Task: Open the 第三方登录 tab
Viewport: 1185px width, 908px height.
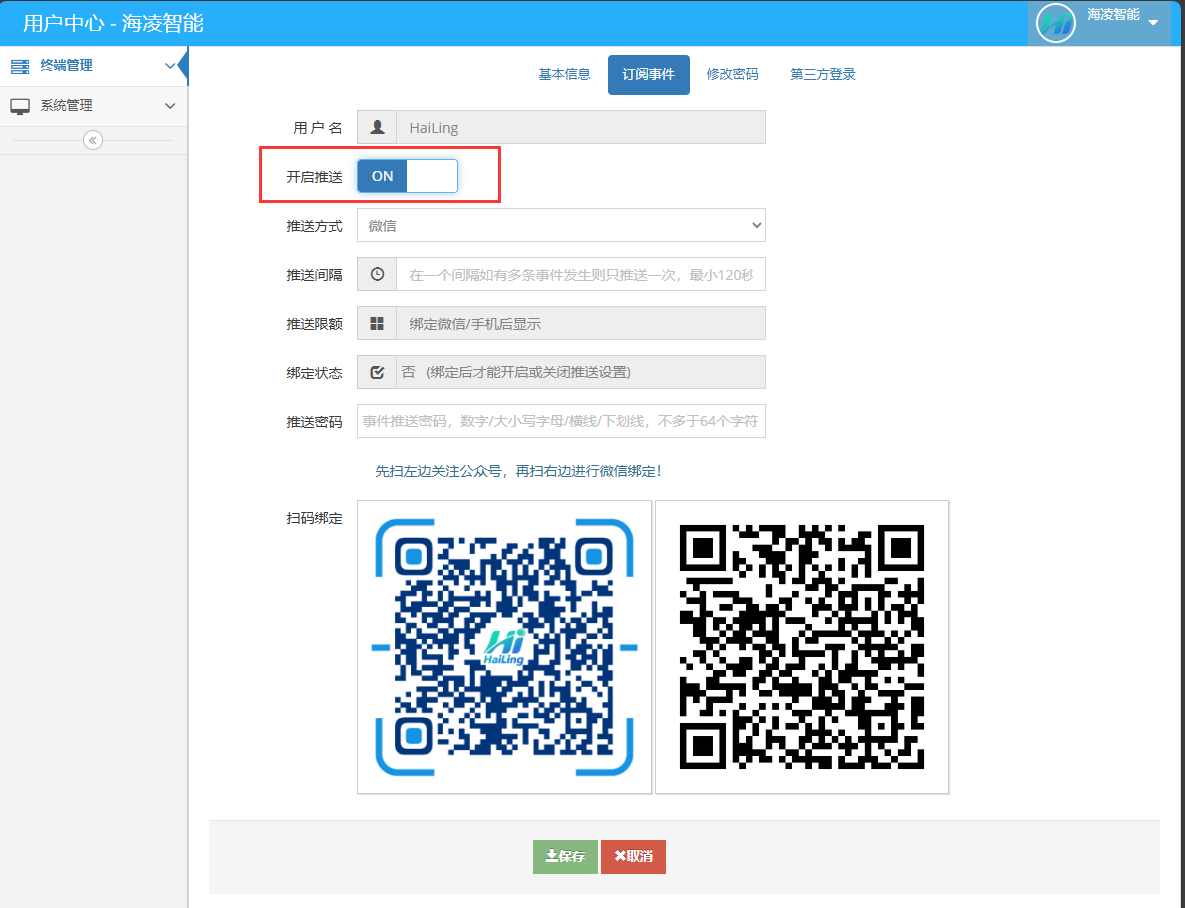Action: (823, 74)
